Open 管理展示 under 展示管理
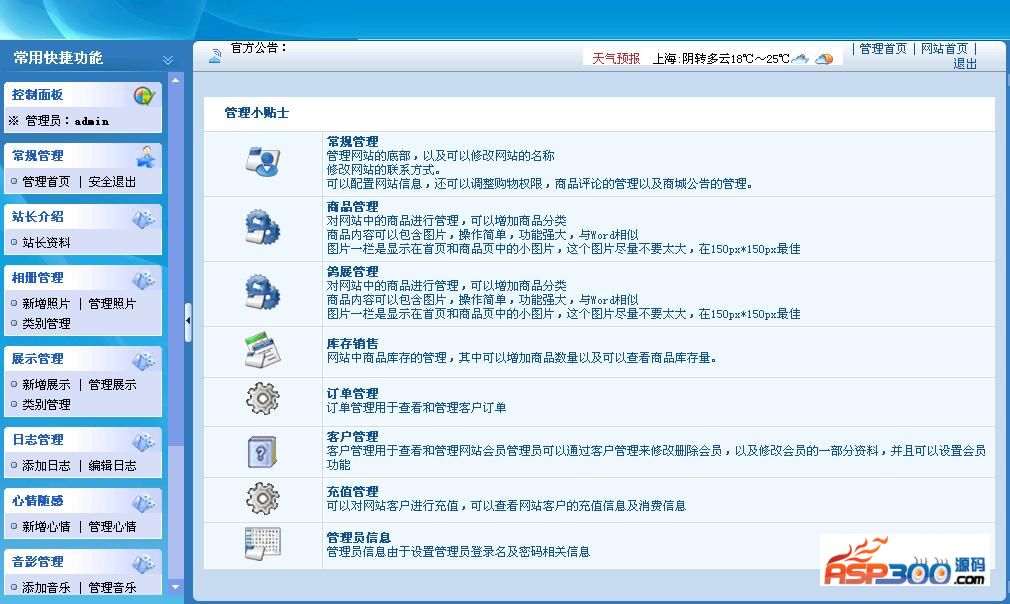The width and height of the screenshot is (1010, 604). click(112, 384)
